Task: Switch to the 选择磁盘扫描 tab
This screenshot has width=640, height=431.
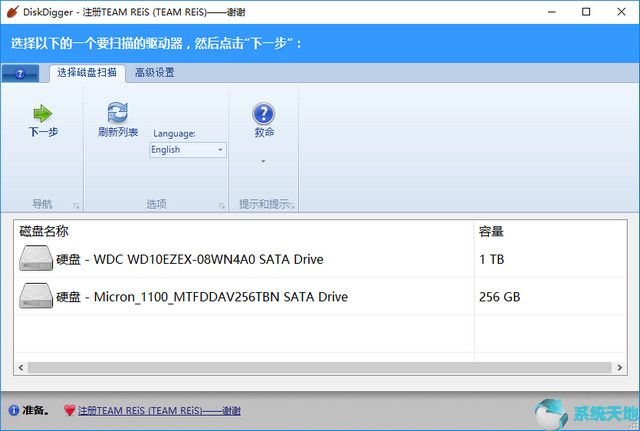Action: click(x=87, y=73)
